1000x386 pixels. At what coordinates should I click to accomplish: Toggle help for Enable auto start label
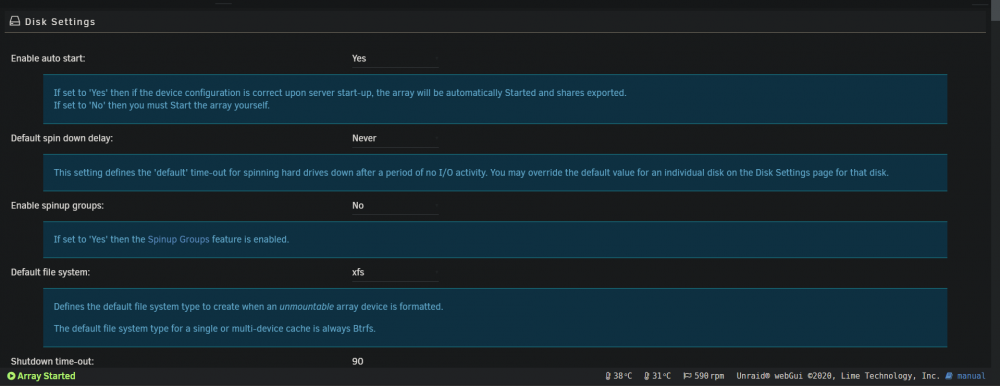tap(48, 58)
